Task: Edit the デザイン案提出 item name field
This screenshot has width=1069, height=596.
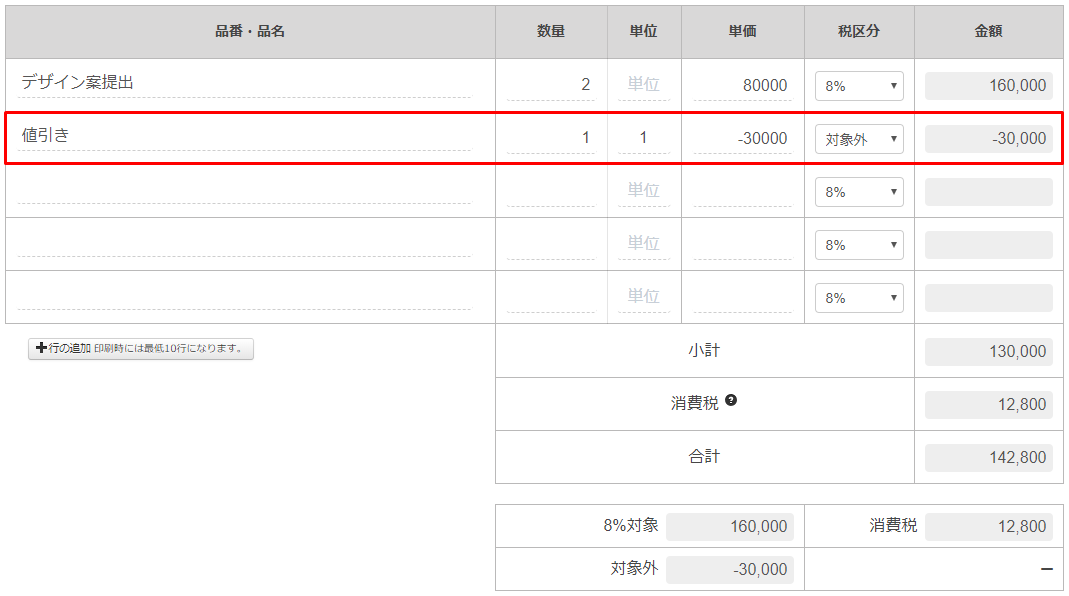Action: tap(244, 84)
